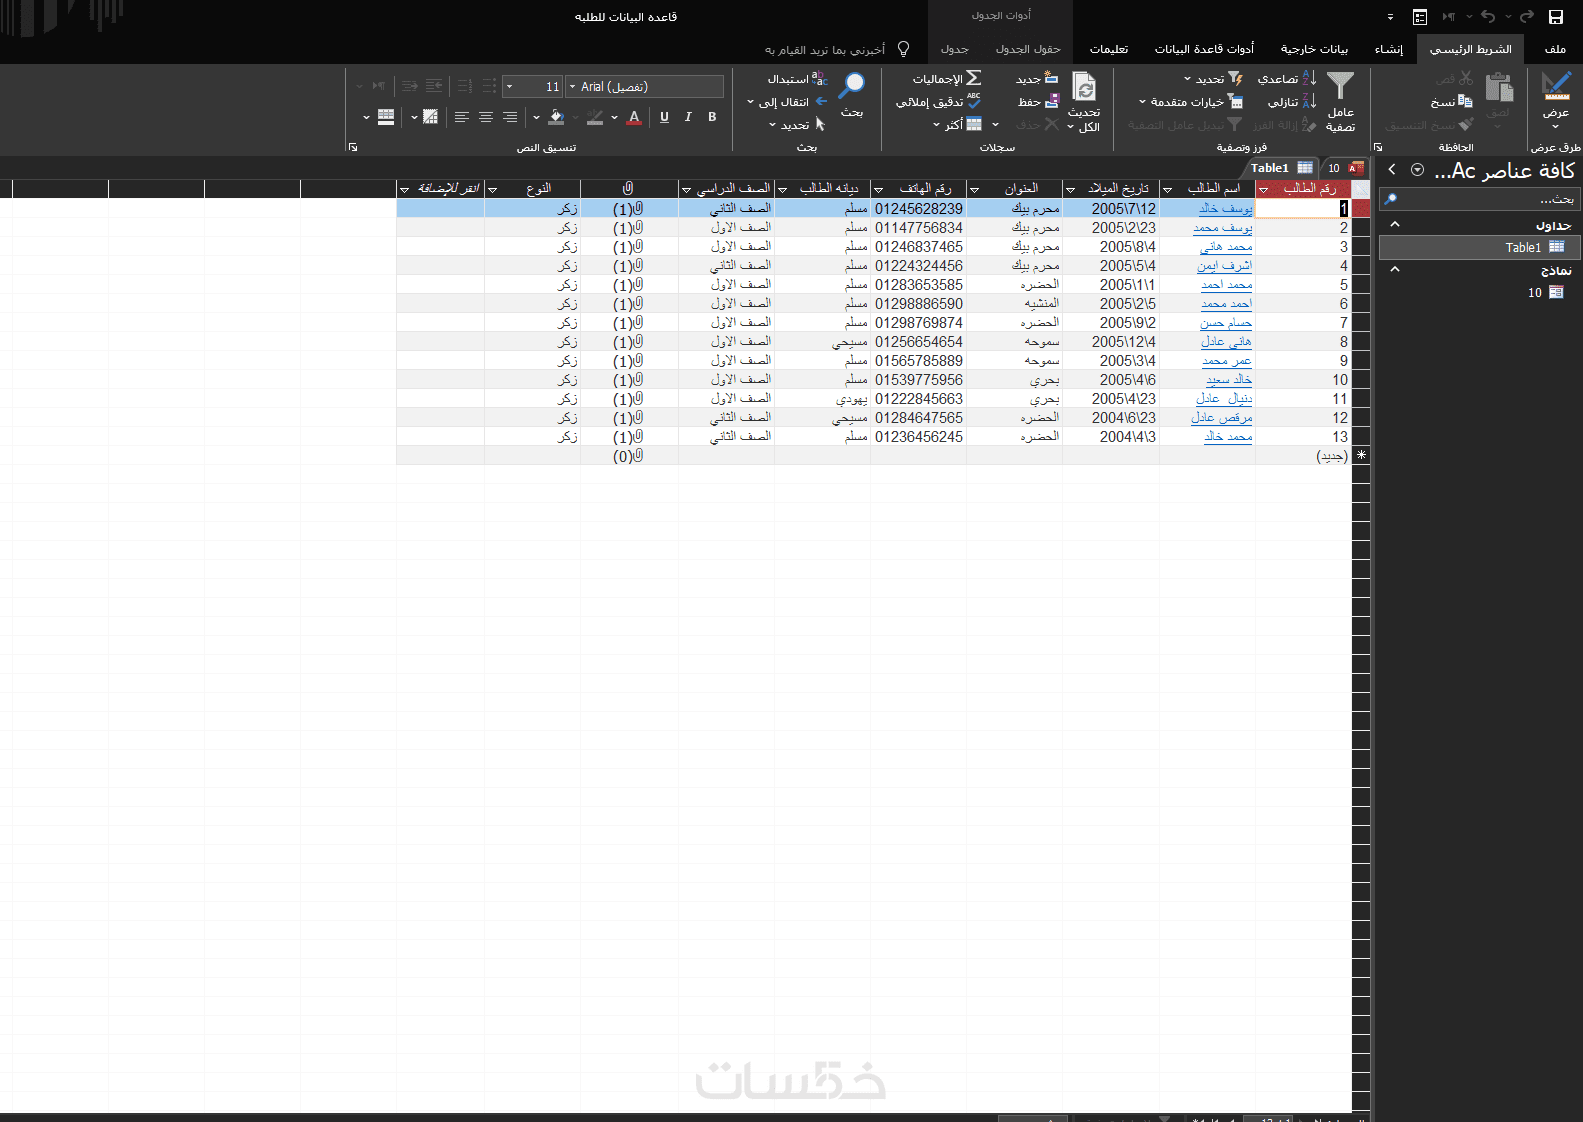The height and width of the screenshot is (1122, 1583).
Task: Click the عرض (View) design icon
Action: 1556,87
